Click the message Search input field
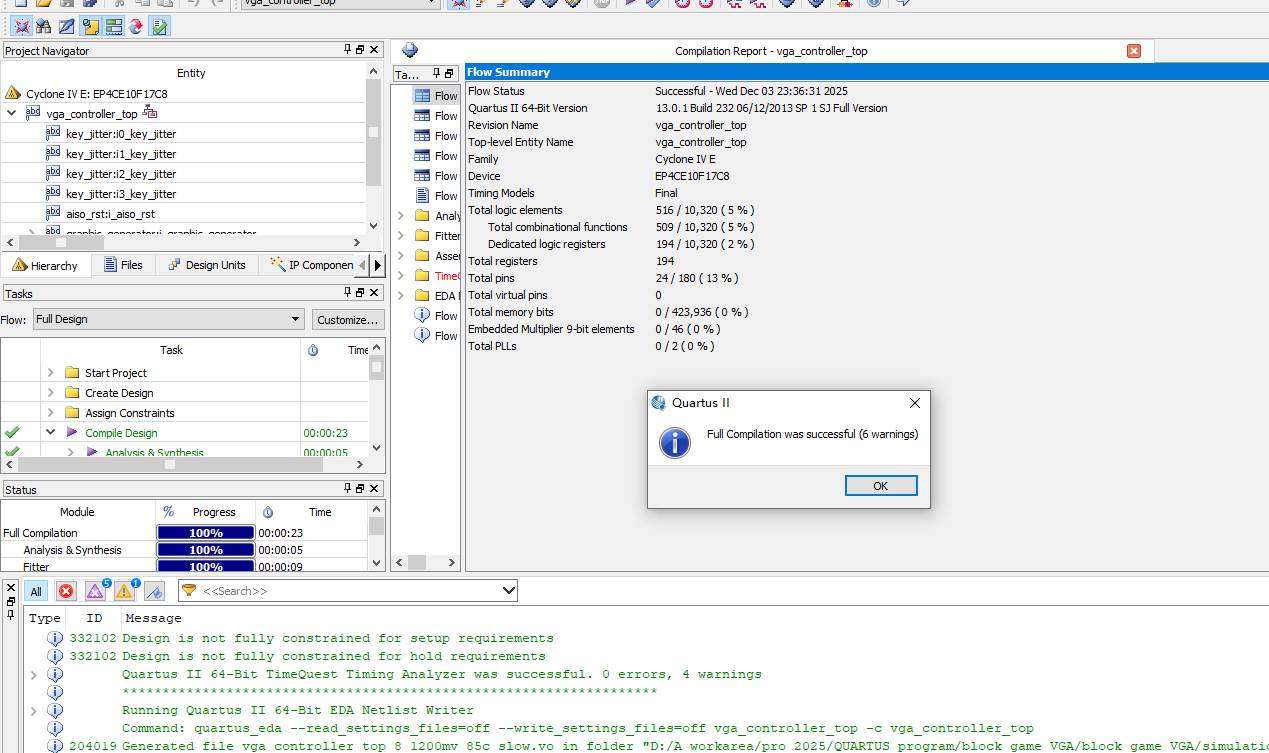Viewport: 1269px width, 753px height. 348,591
